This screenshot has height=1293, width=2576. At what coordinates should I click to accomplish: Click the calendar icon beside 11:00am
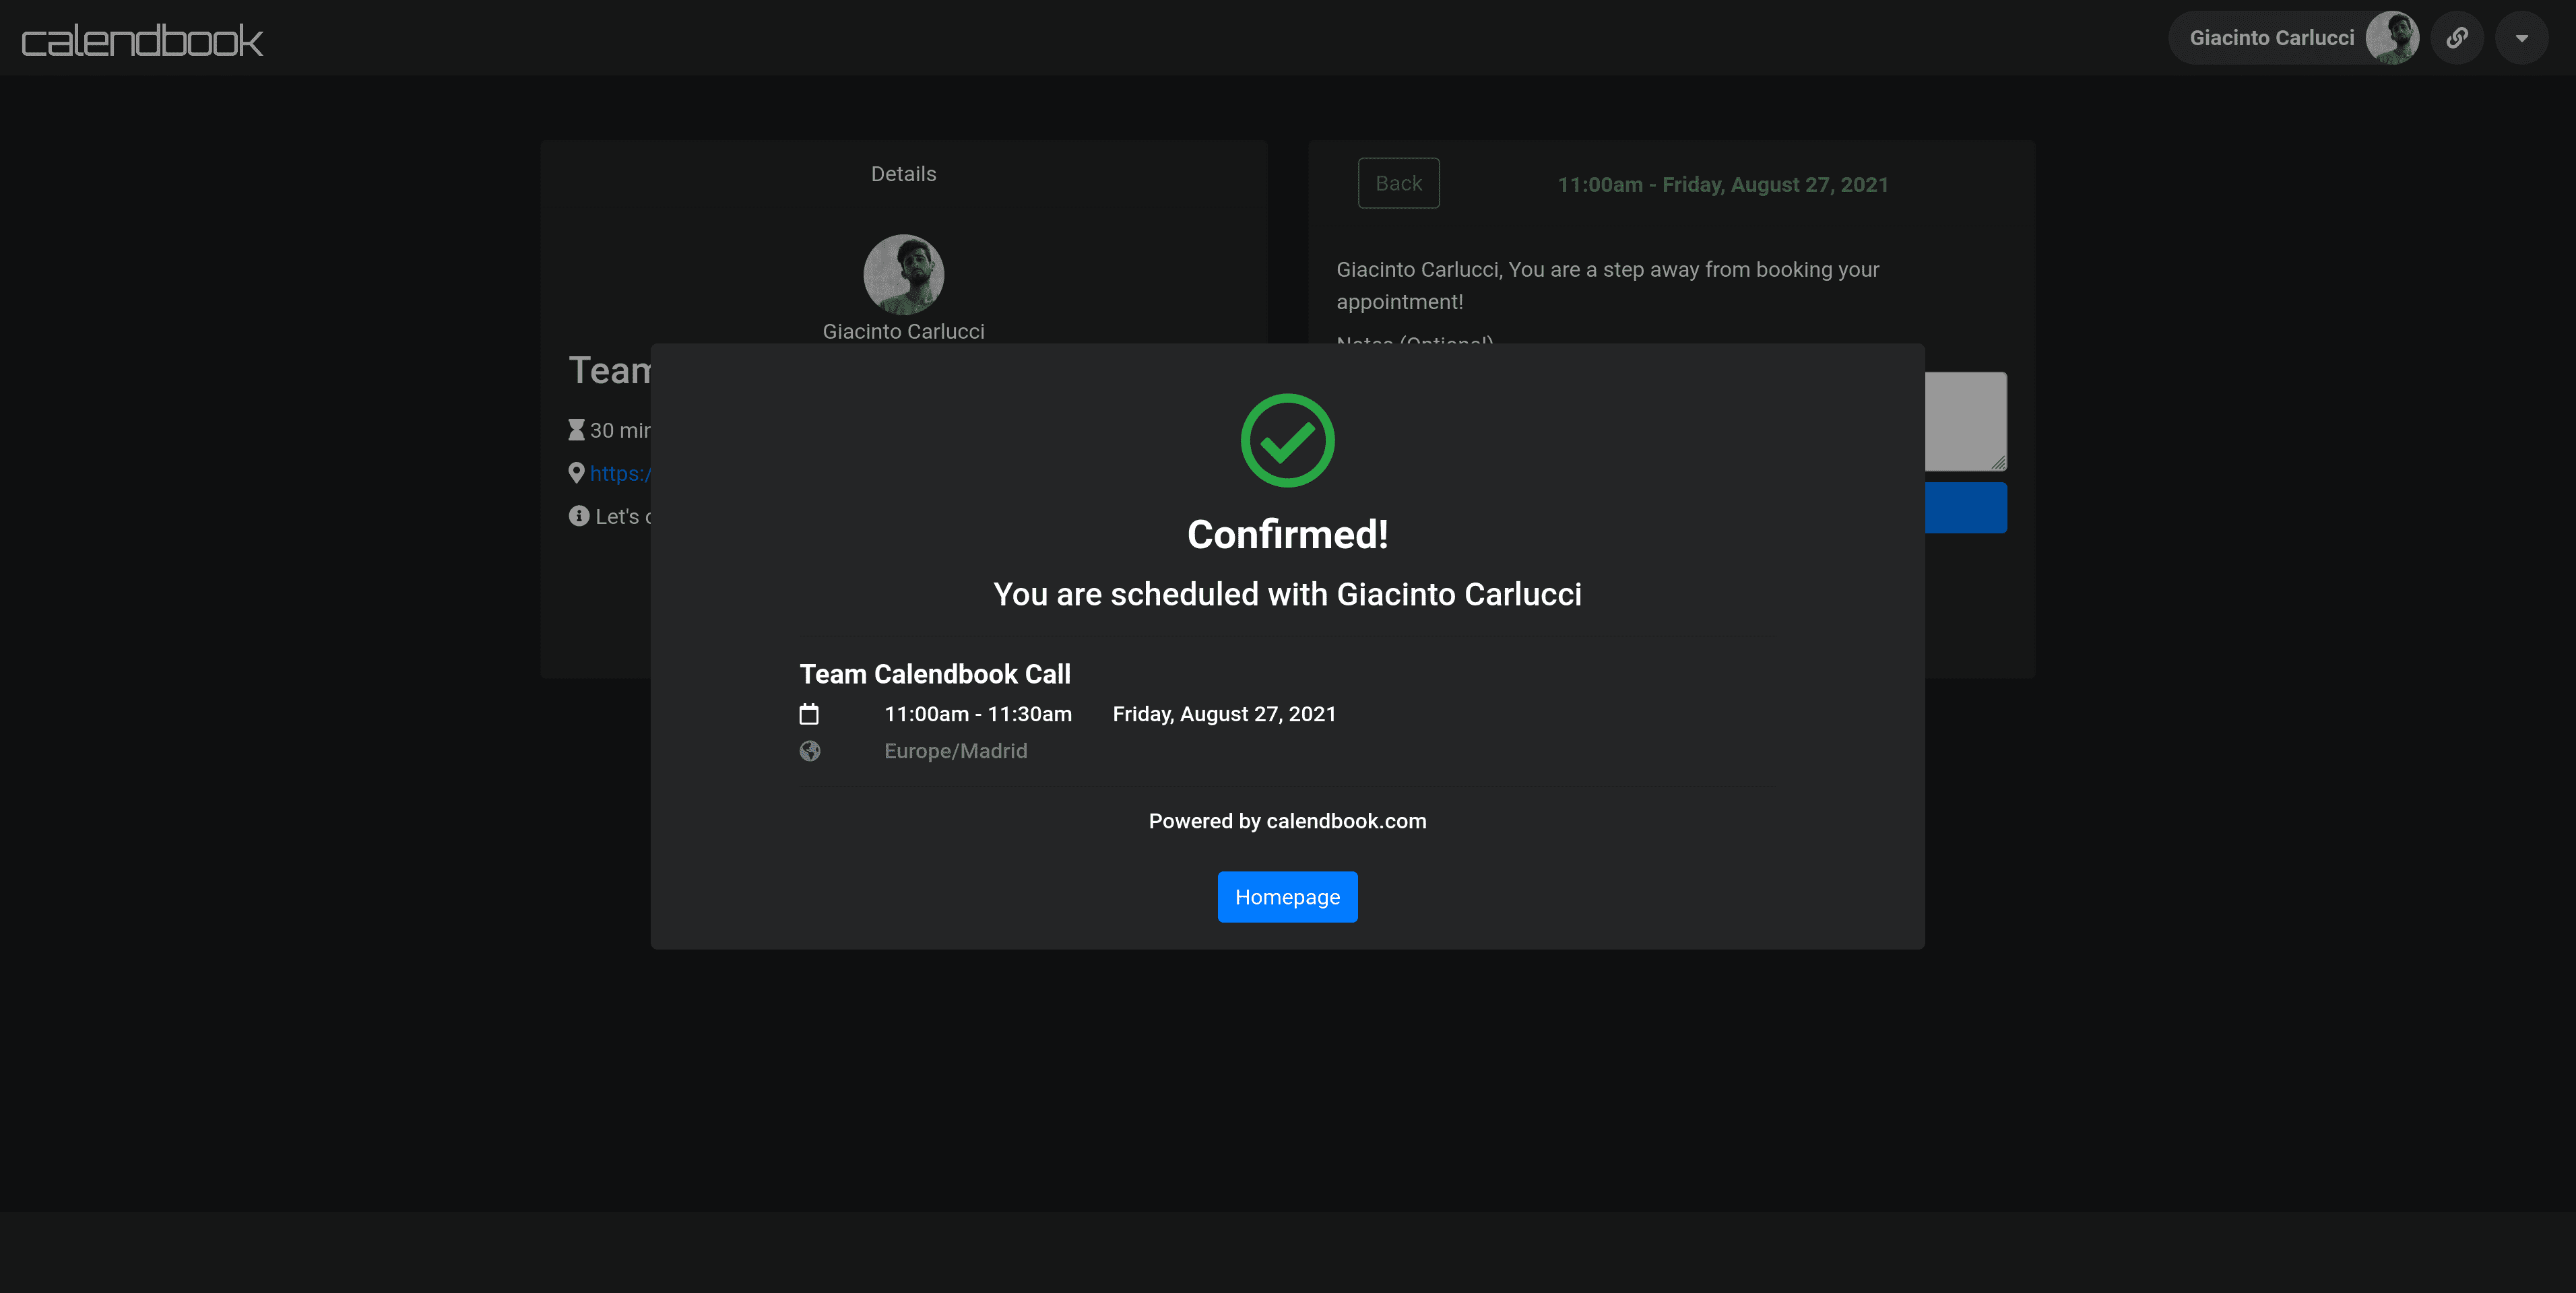coord(809,714)
